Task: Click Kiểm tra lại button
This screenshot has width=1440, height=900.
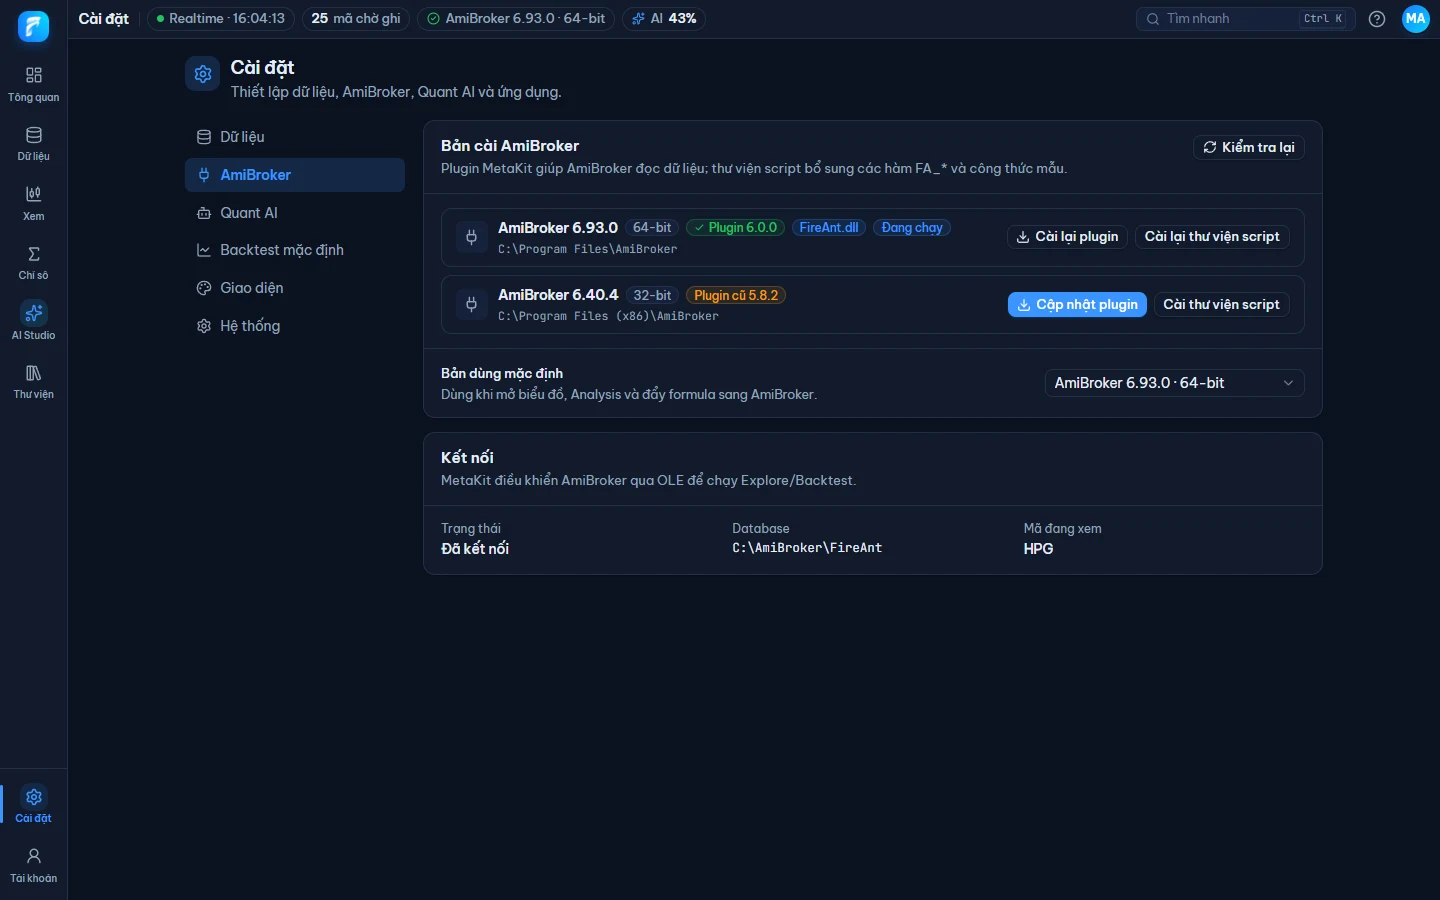Action: pos(1249,147)
